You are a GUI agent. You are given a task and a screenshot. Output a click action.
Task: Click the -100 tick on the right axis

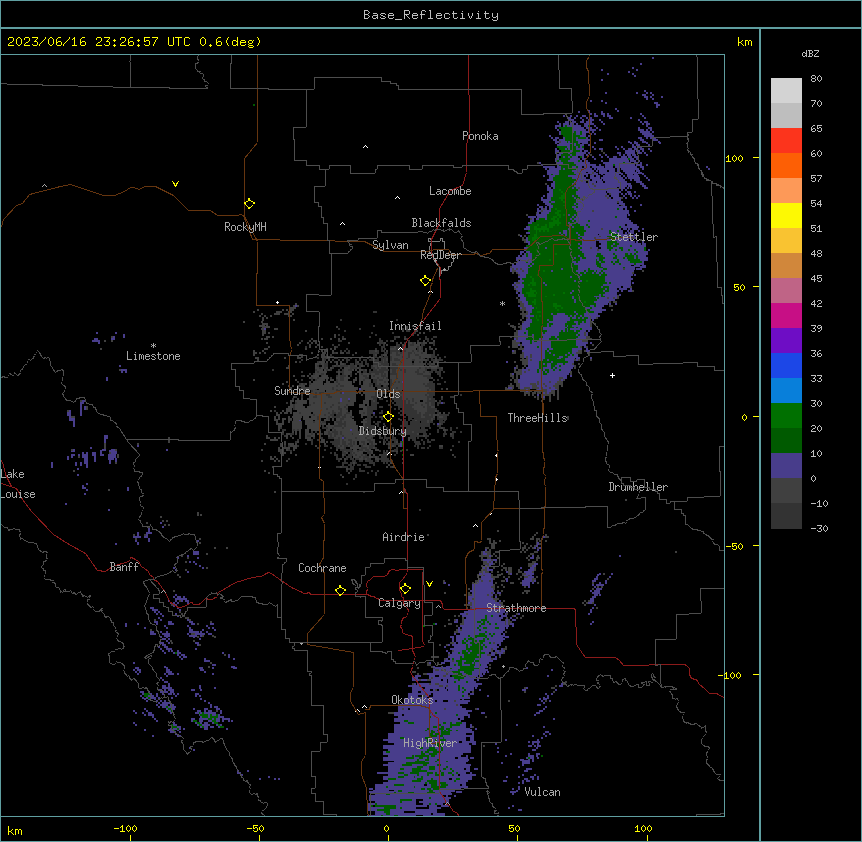click(x=730, y=675)
